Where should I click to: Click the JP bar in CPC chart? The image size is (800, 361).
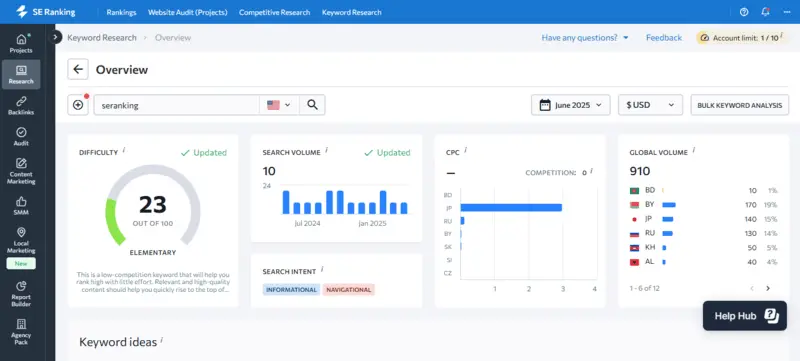point(511,208)
